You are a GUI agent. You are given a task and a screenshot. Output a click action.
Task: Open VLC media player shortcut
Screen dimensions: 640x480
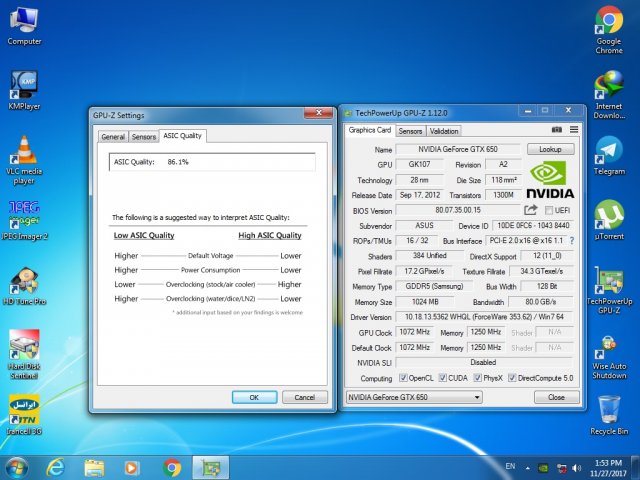click(24, 160)
